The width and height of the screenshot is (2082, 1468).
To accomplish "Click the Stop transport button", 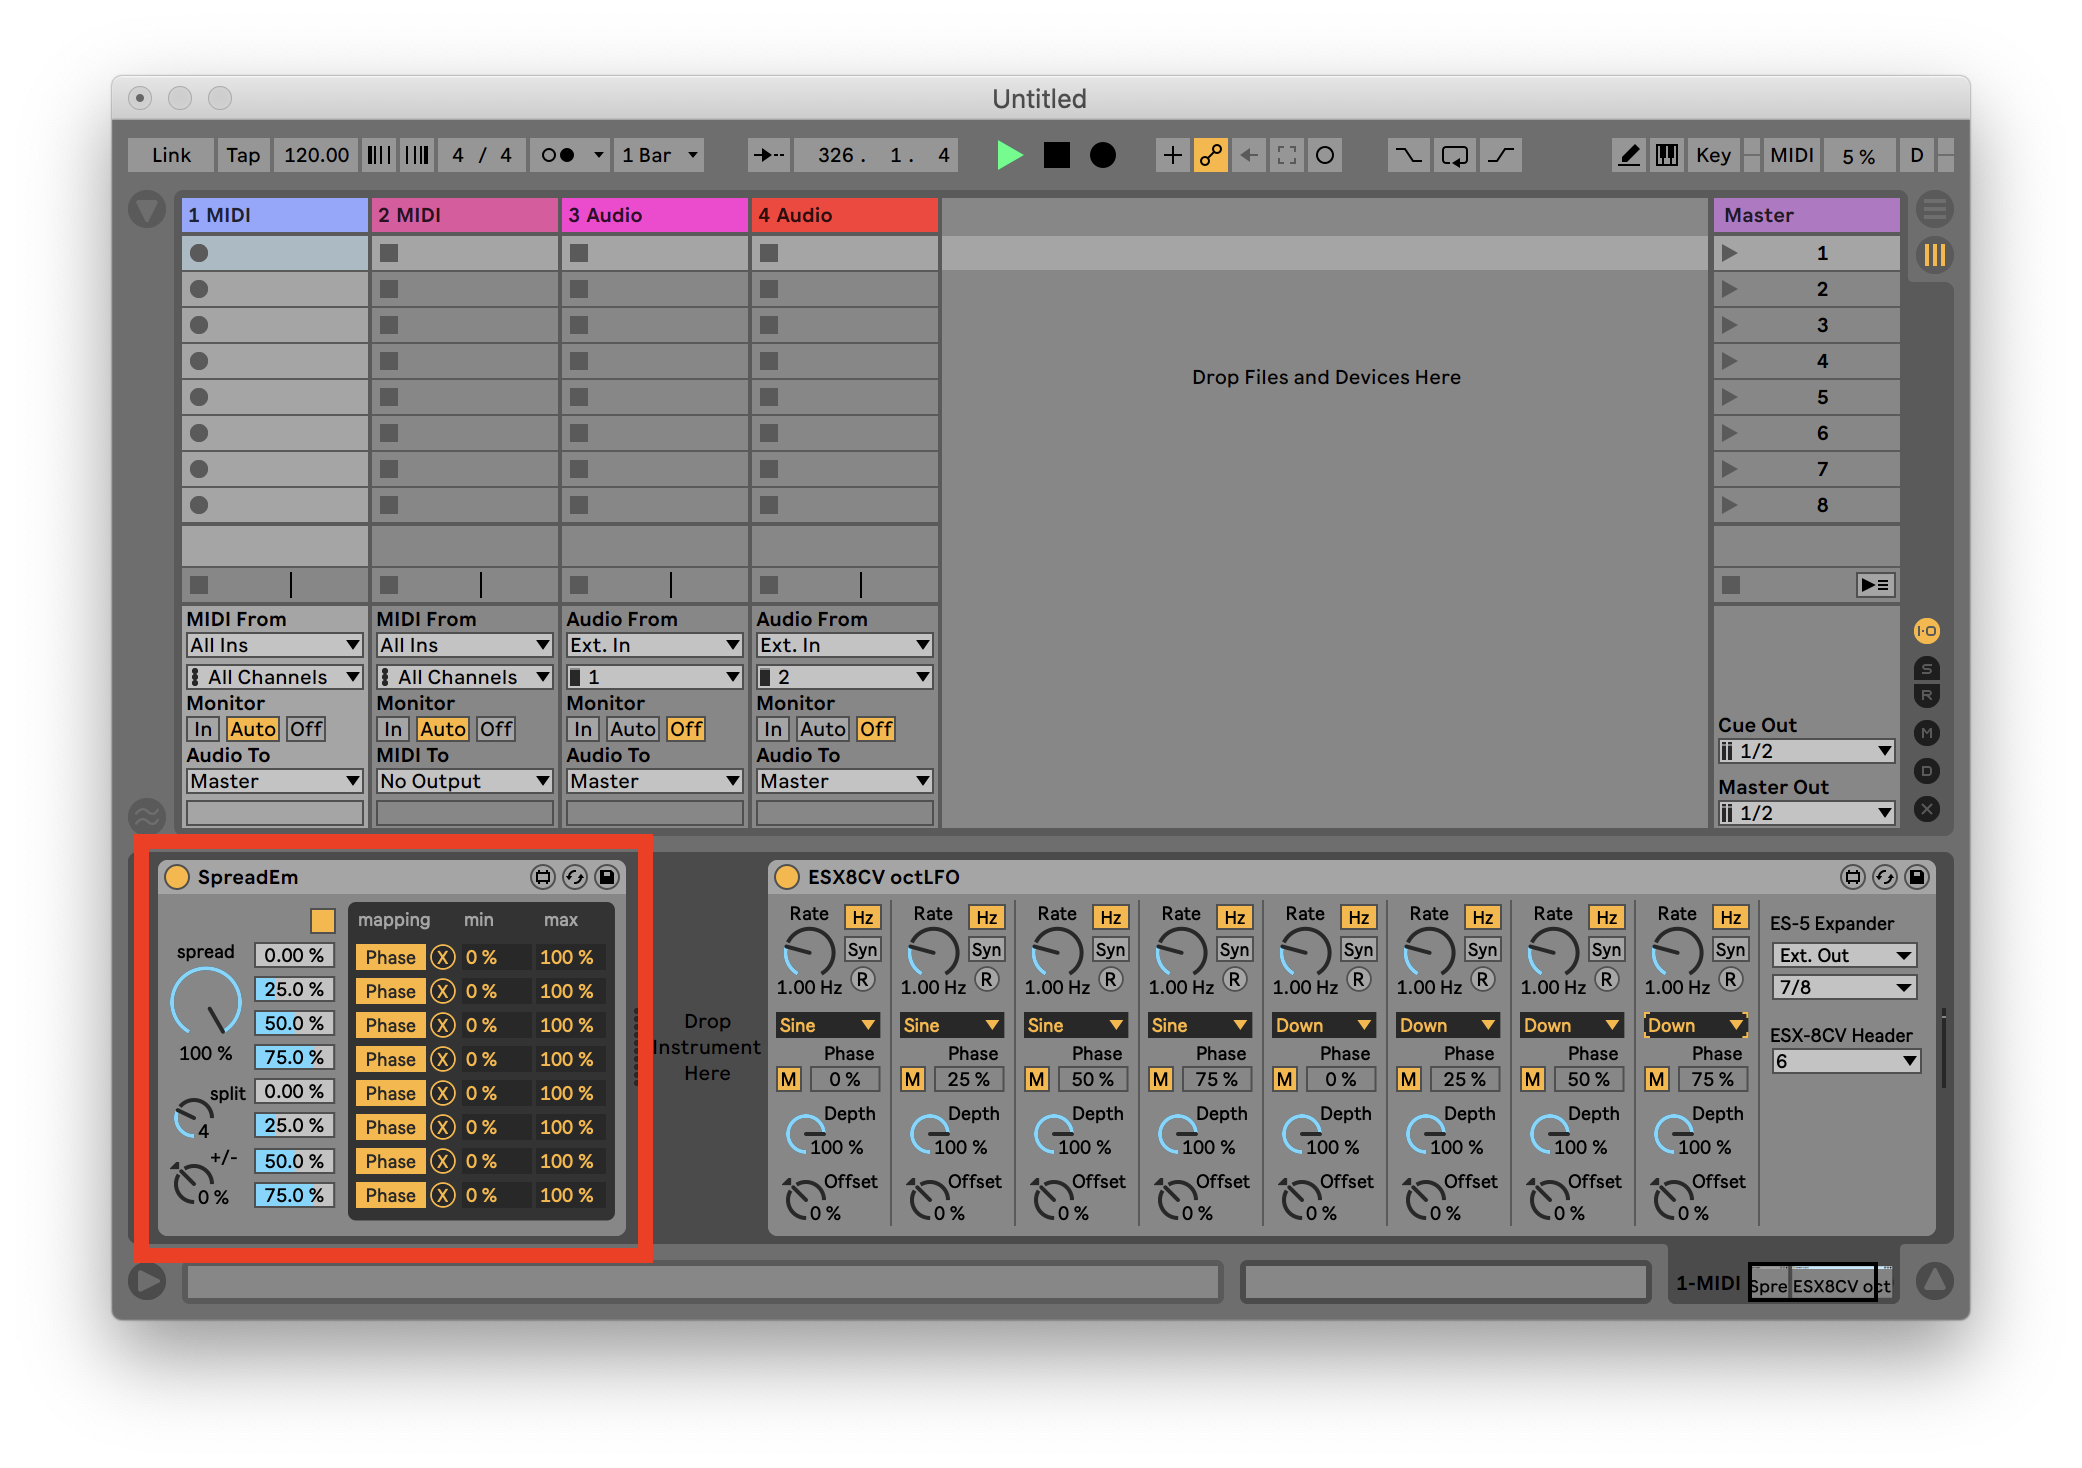I will tap(1056, 155).
